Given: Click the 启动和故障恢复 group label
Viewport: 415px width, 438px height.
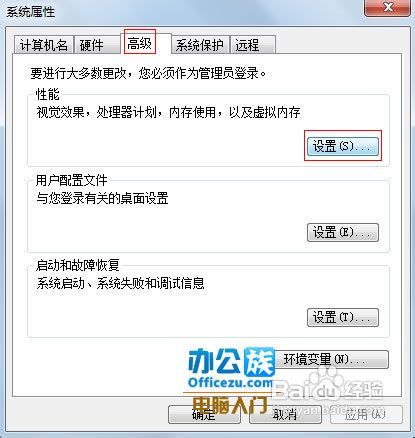Looking at the screenshot, I should coord(77,266).
